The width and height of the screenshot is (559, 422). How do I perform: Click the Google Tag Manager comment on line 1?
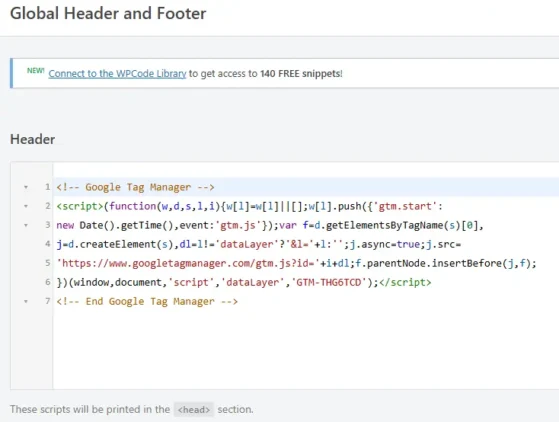click(x=135, y=187)
